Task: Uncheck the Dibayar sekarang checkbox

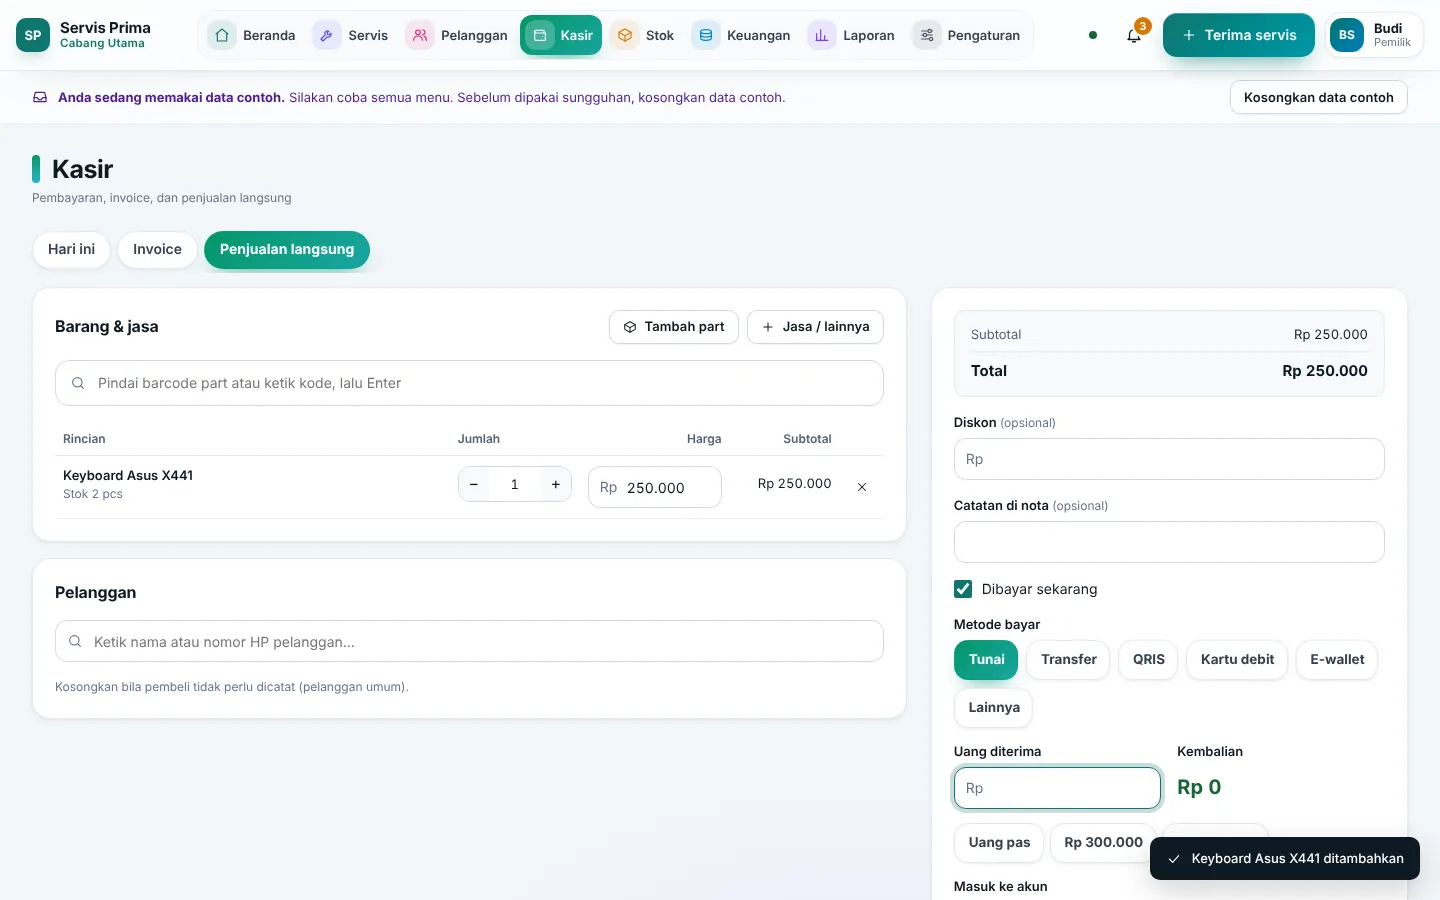Action: pos(963,589)
